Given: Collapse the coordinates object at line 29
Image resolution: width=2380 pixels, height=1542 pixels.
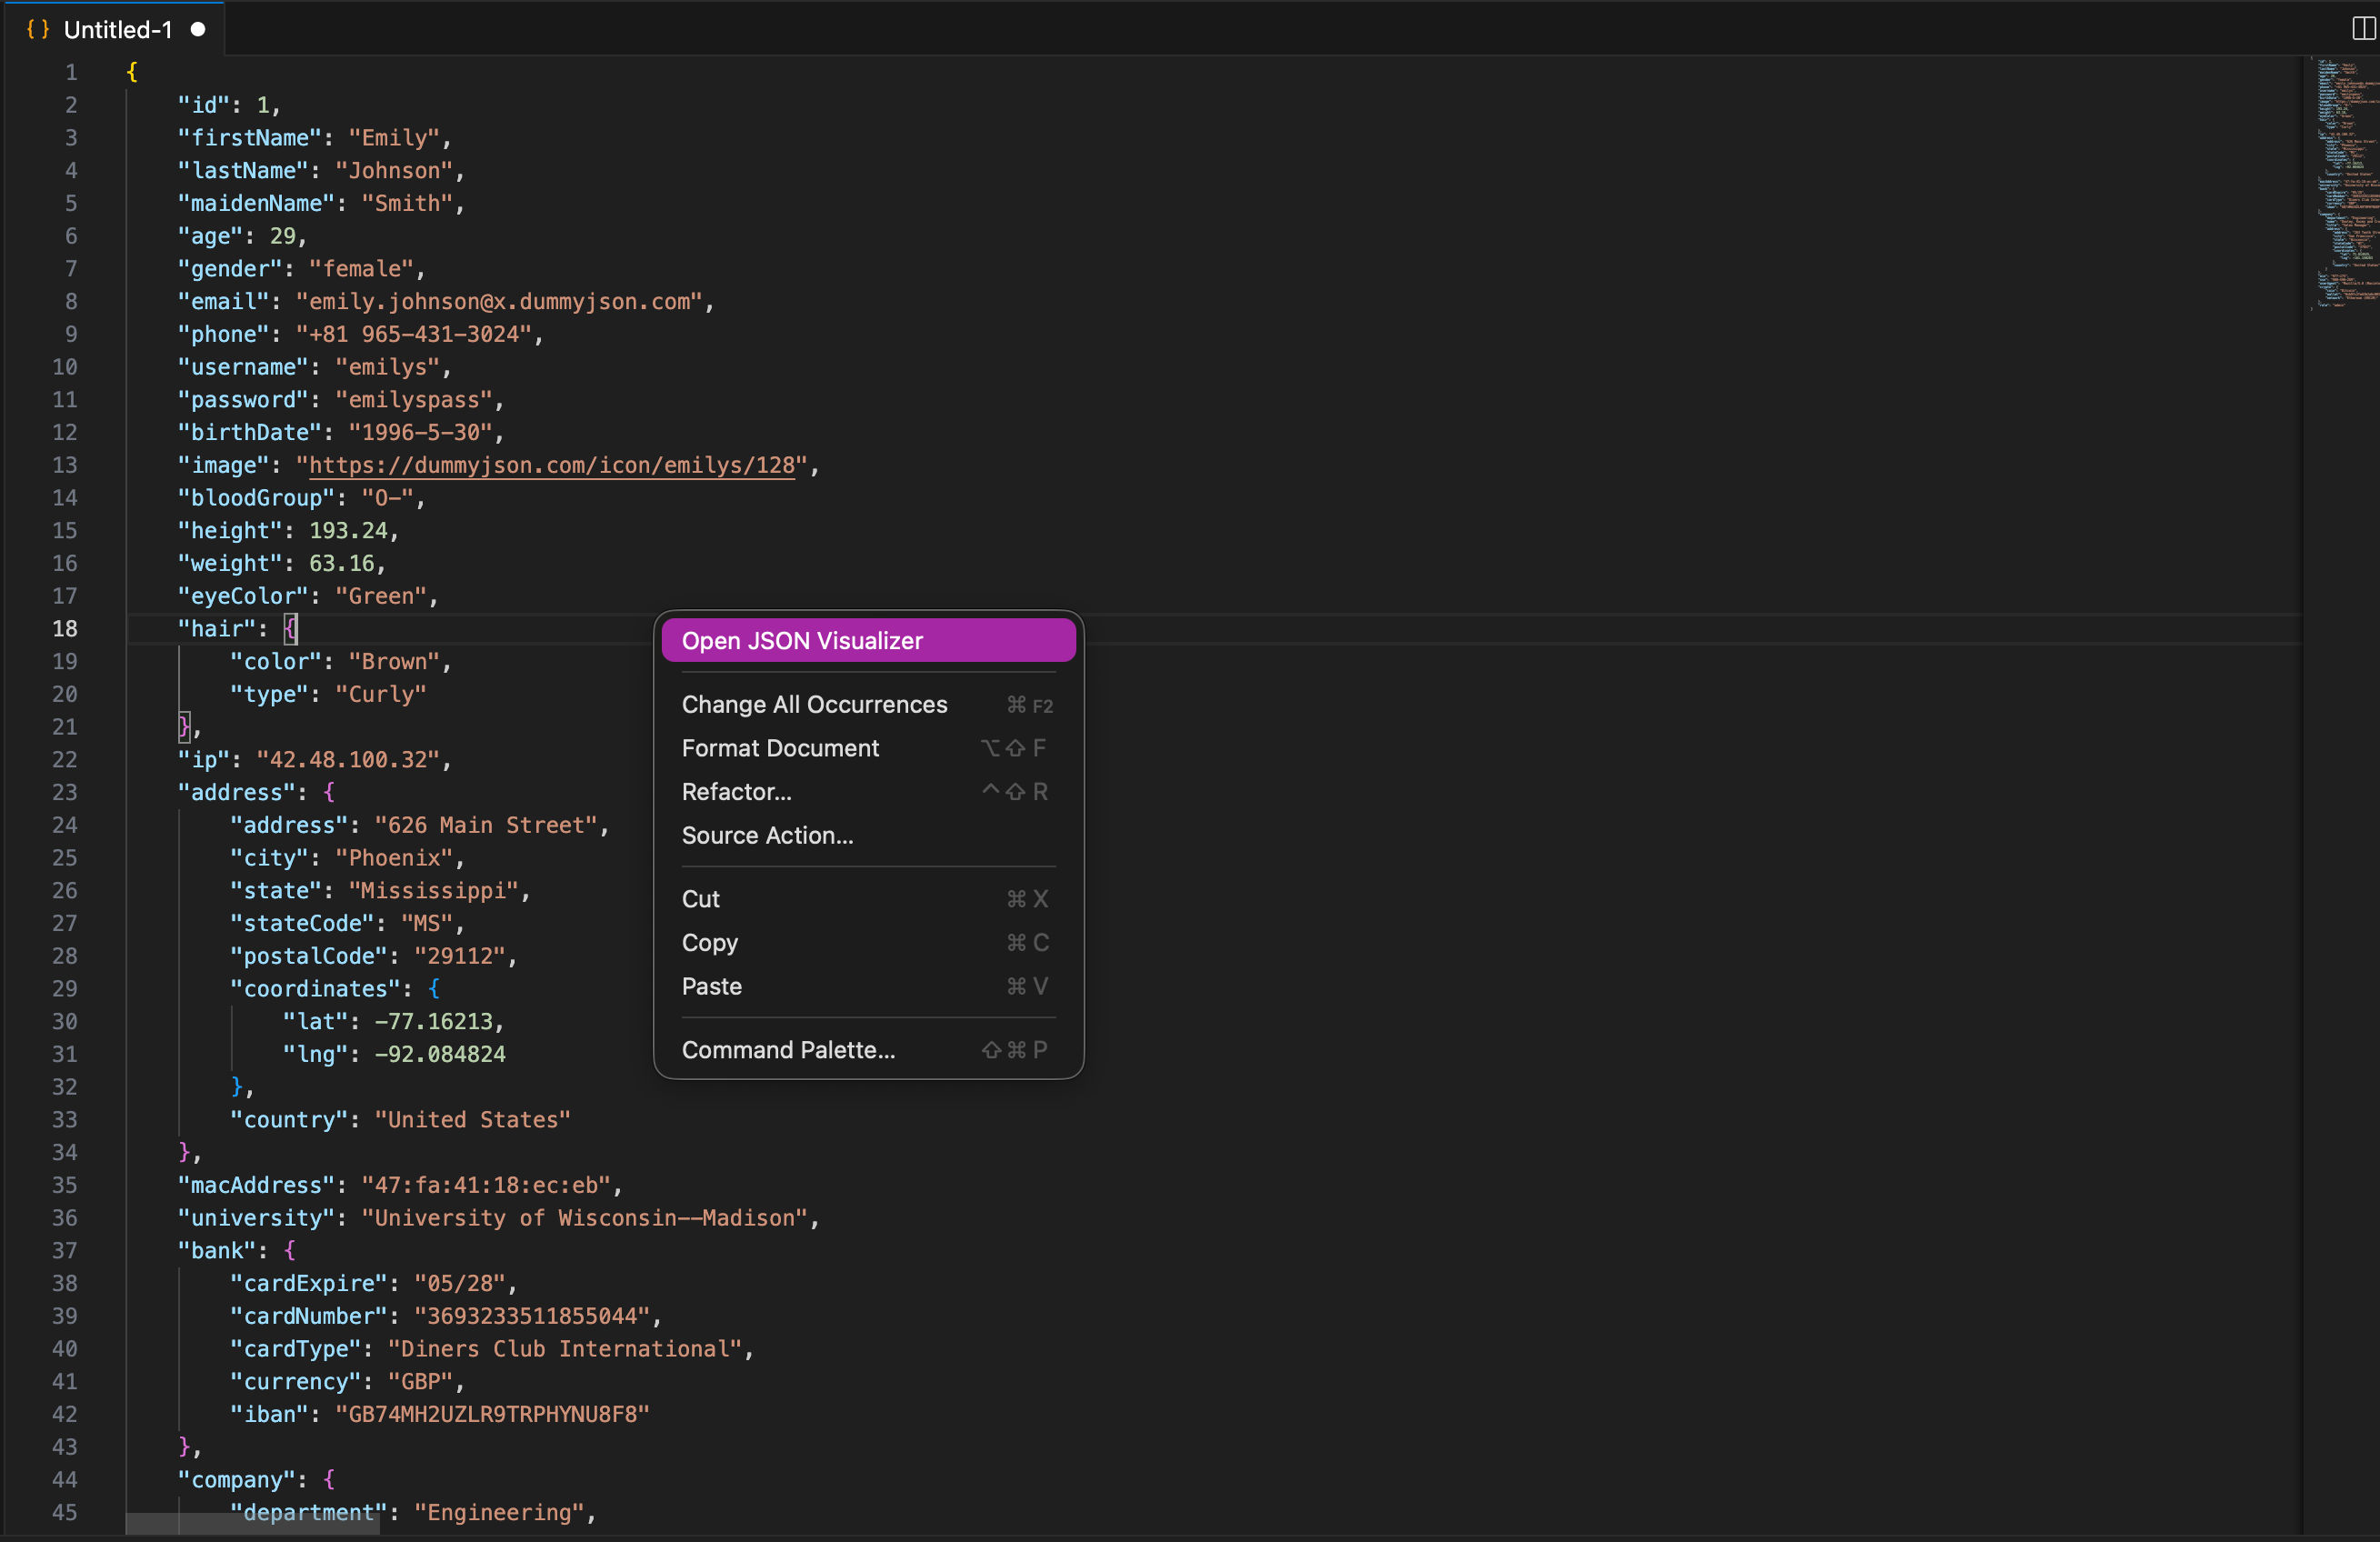Looking at the screenshot, I should [105, 988].
